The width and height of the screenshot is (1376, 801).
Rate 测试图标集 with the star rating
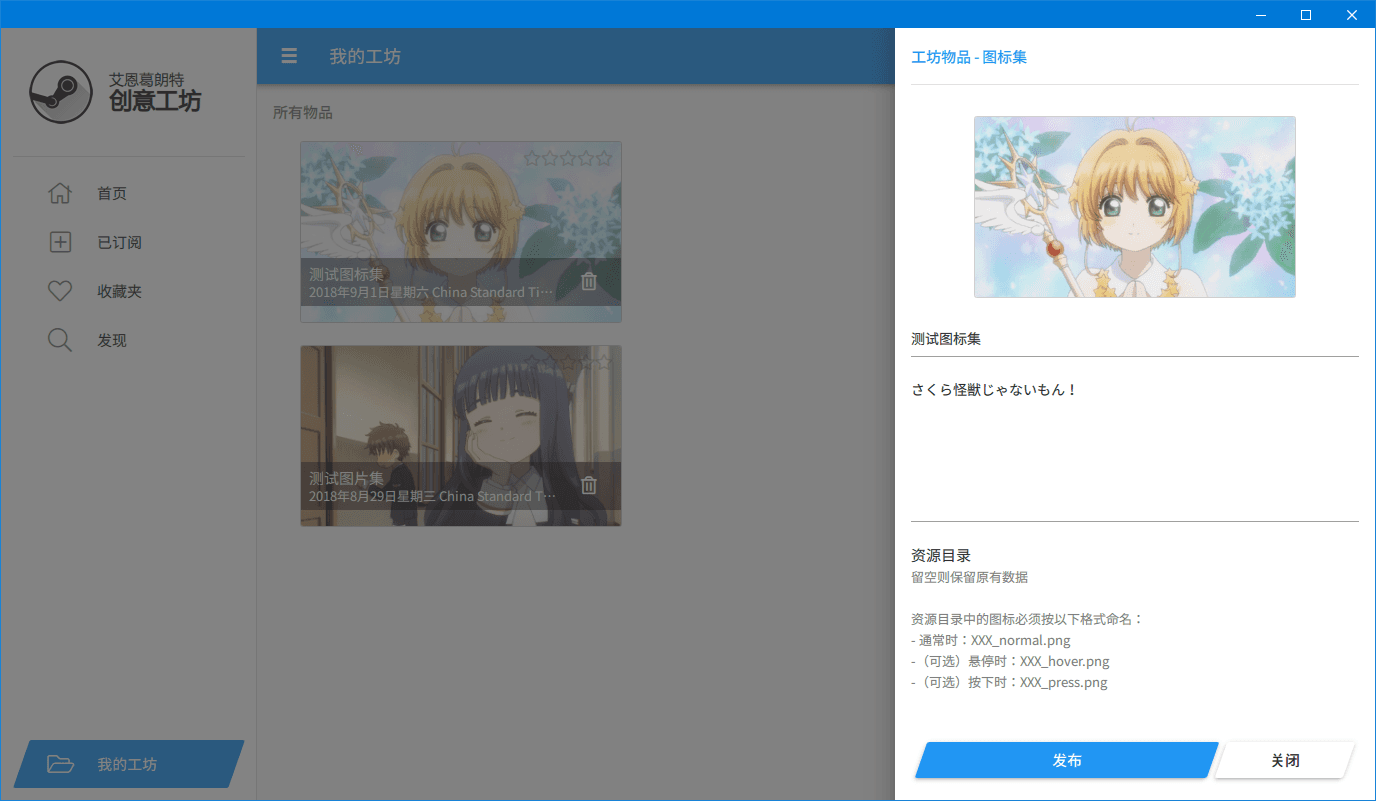coord(567,158)
